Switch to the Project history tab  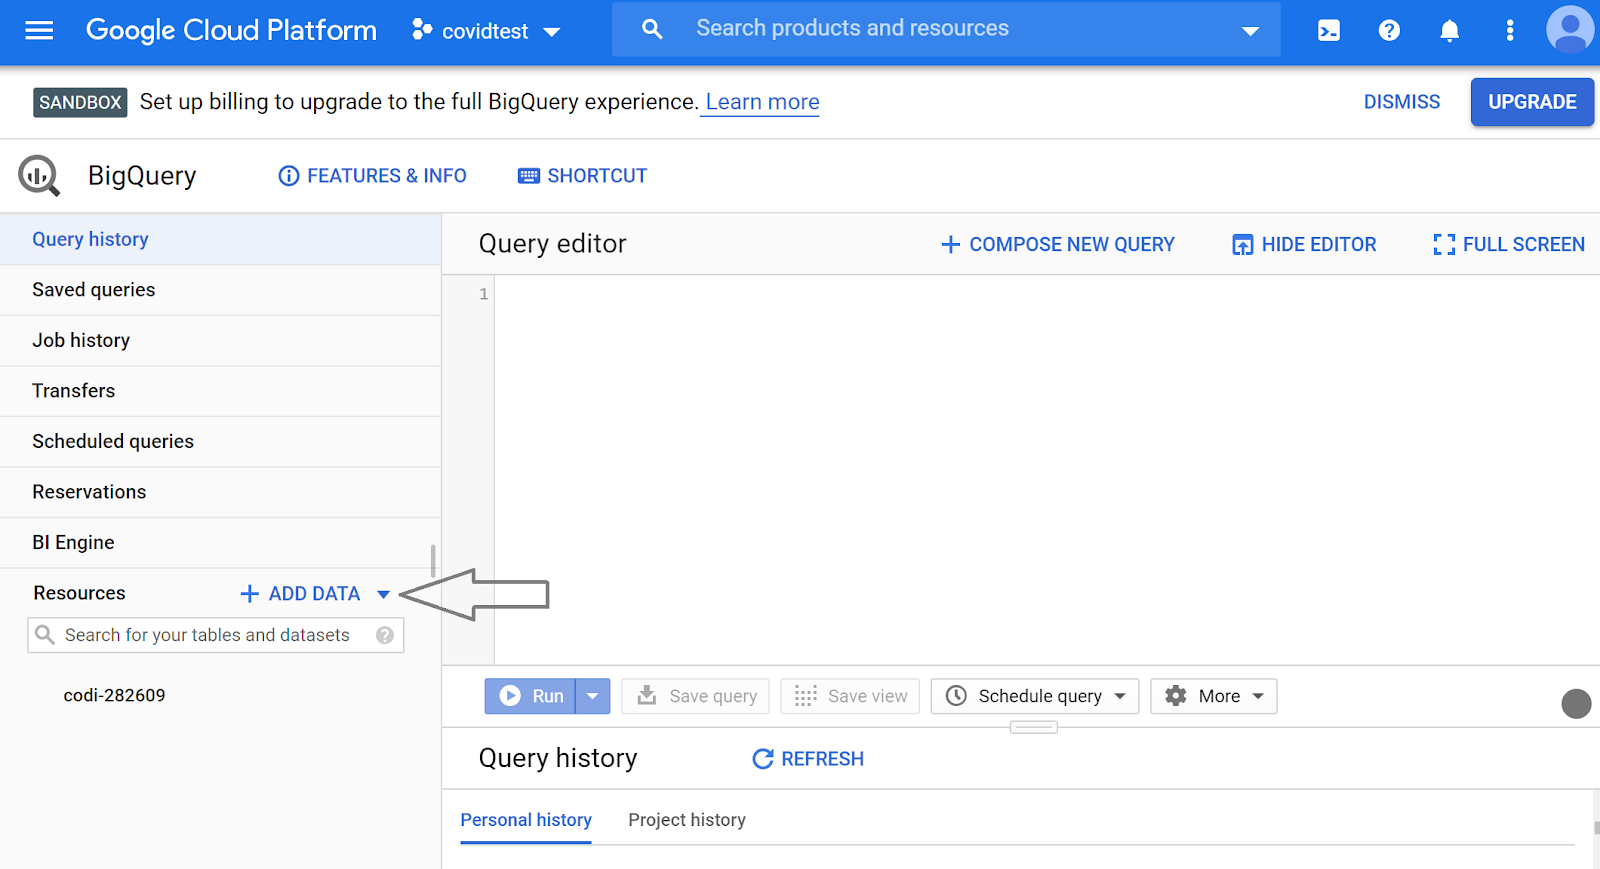tap(687, 820)
